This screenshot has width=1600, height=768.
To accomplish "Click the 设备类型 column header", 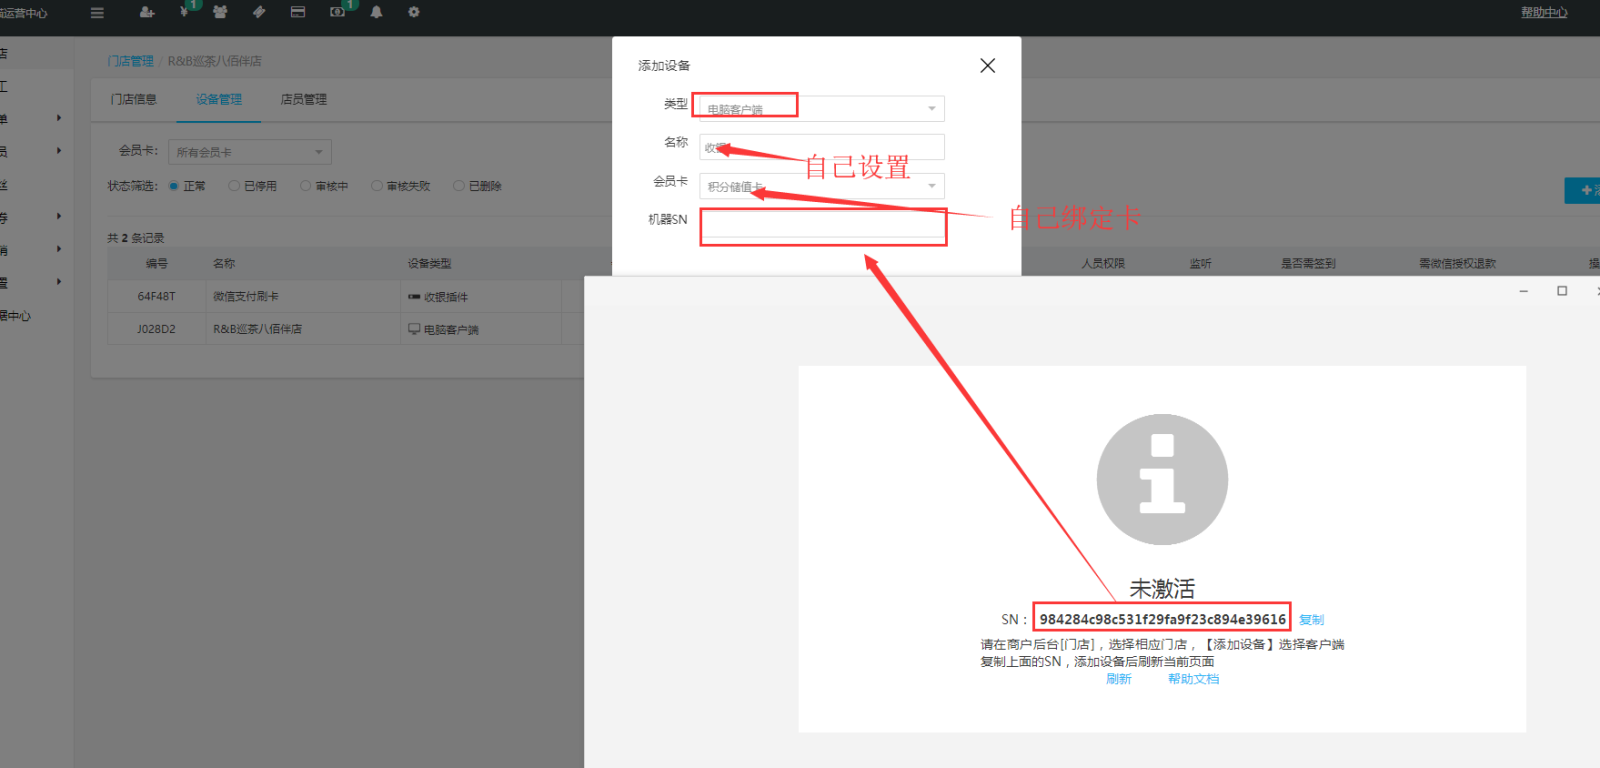I will (429, 264).
